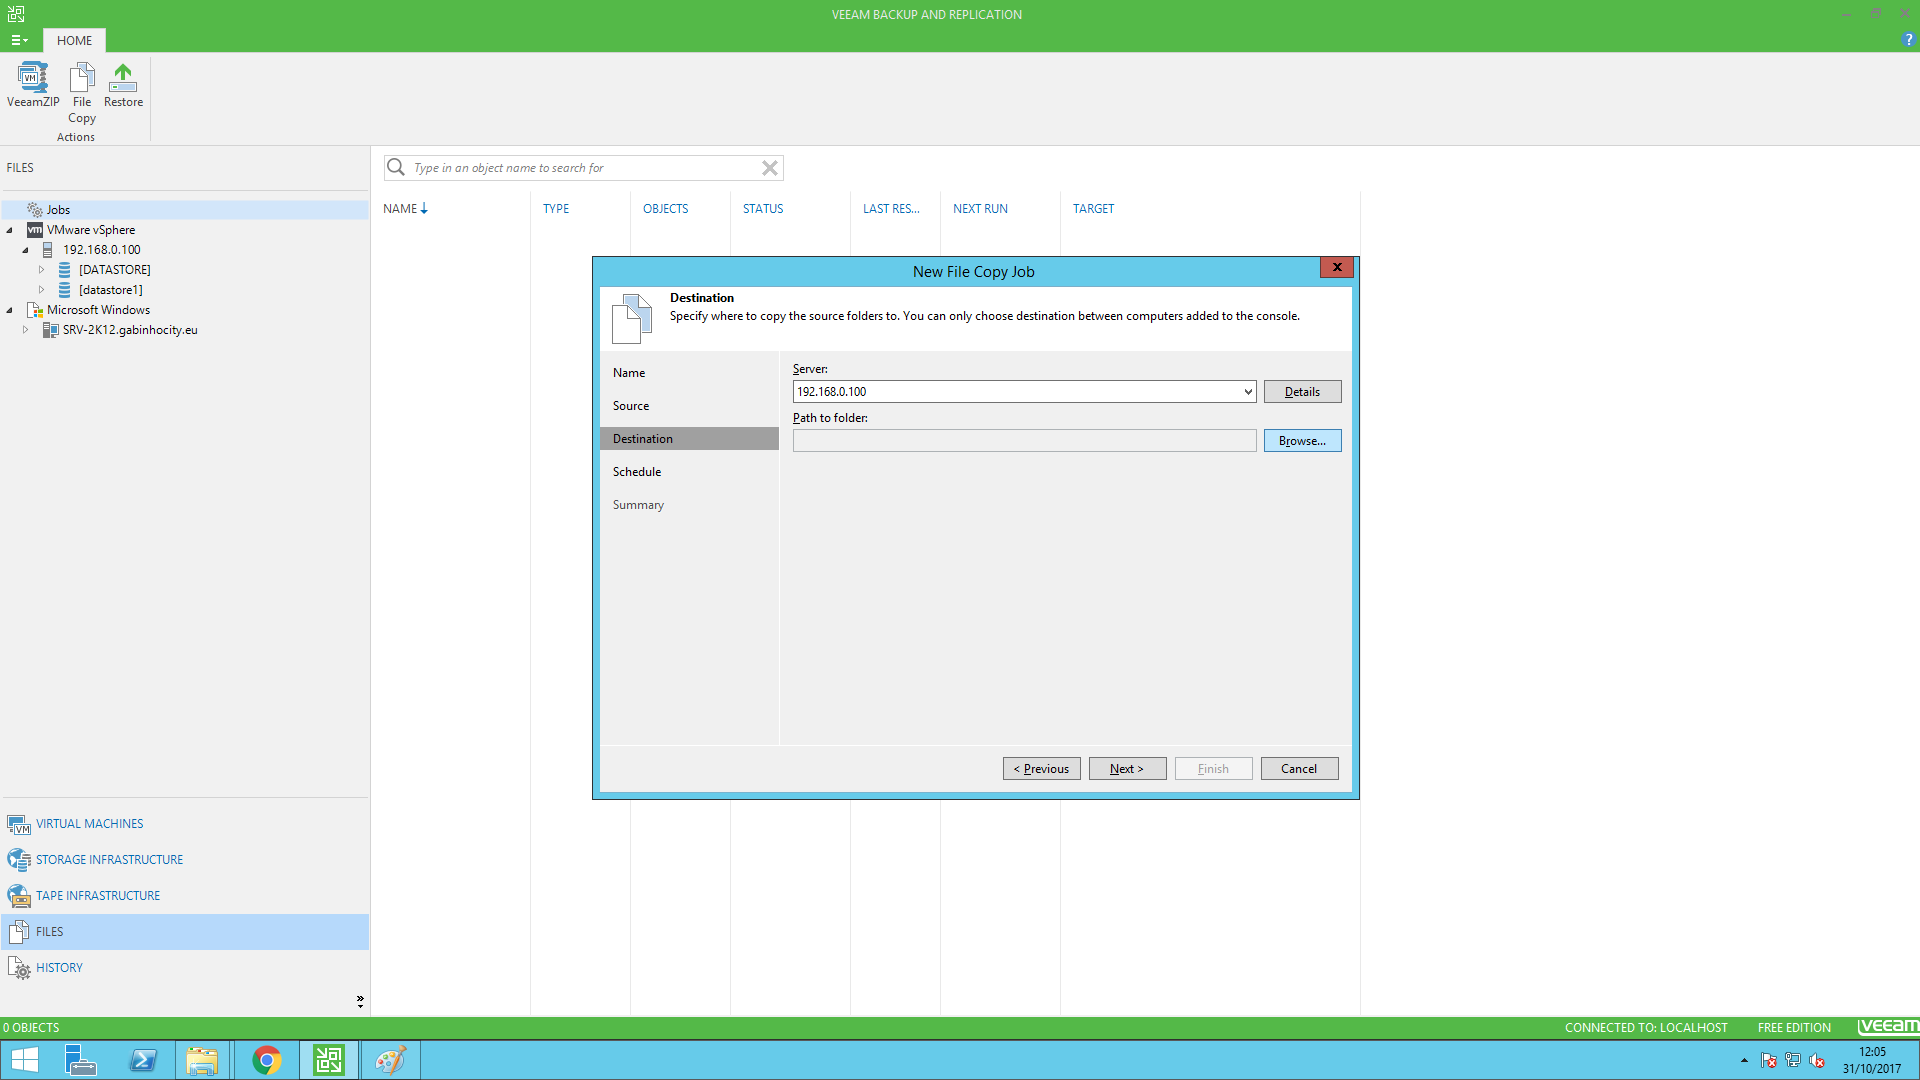Viewport: 1920px width, 1080px height.
Task: Click the network tray icon
Action: (1793, 1060)
